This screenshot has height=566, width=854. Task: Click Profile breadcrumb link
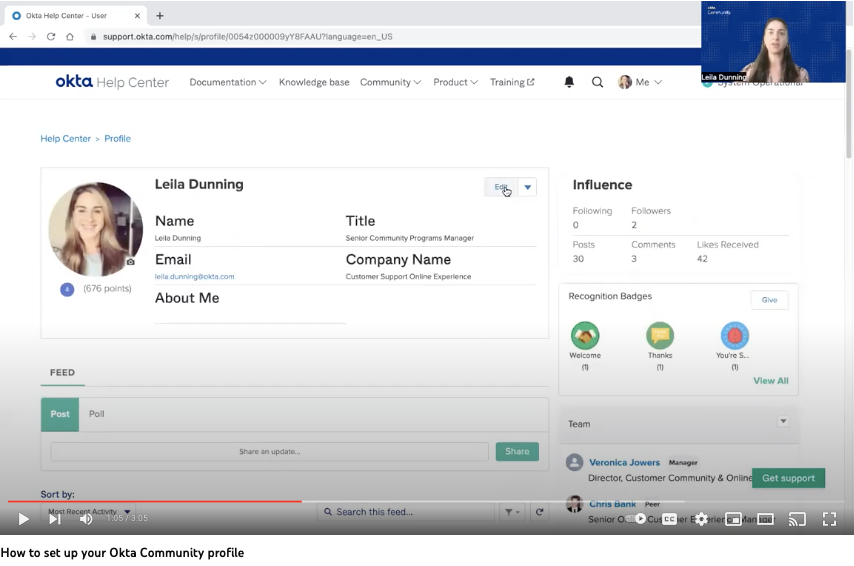click(x=118, y=139)
